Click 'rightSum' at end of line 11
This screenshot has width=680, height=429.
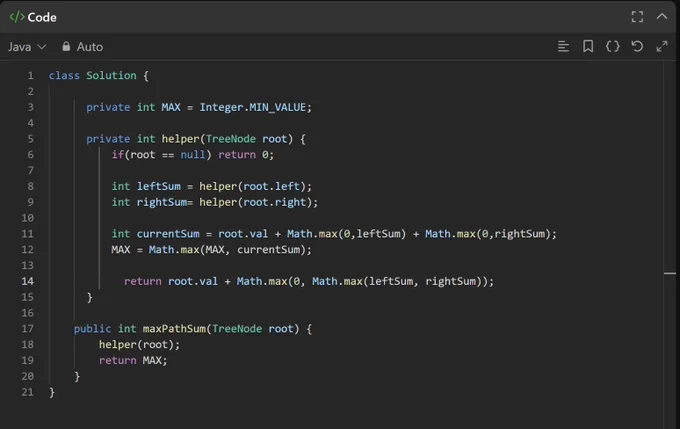[520, 234]
